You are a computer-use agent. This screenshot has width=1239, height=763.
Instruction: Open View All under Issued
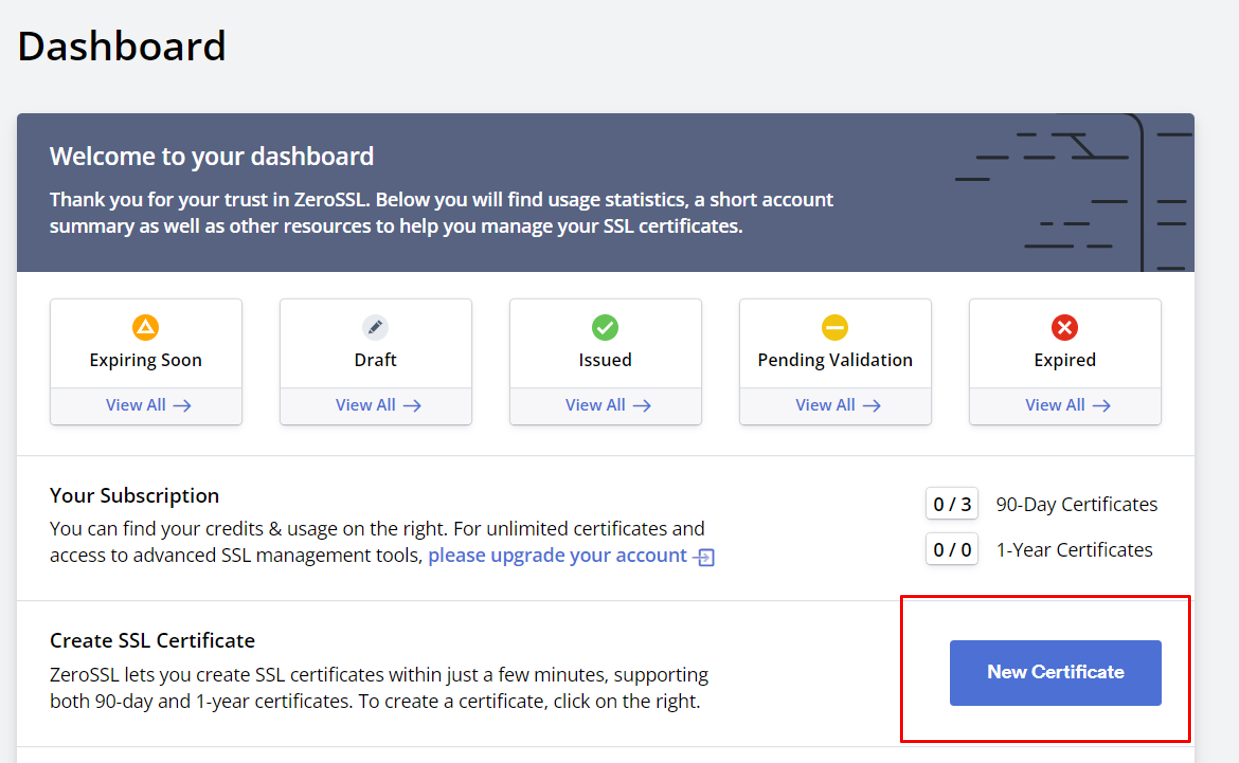coord(608,405)
